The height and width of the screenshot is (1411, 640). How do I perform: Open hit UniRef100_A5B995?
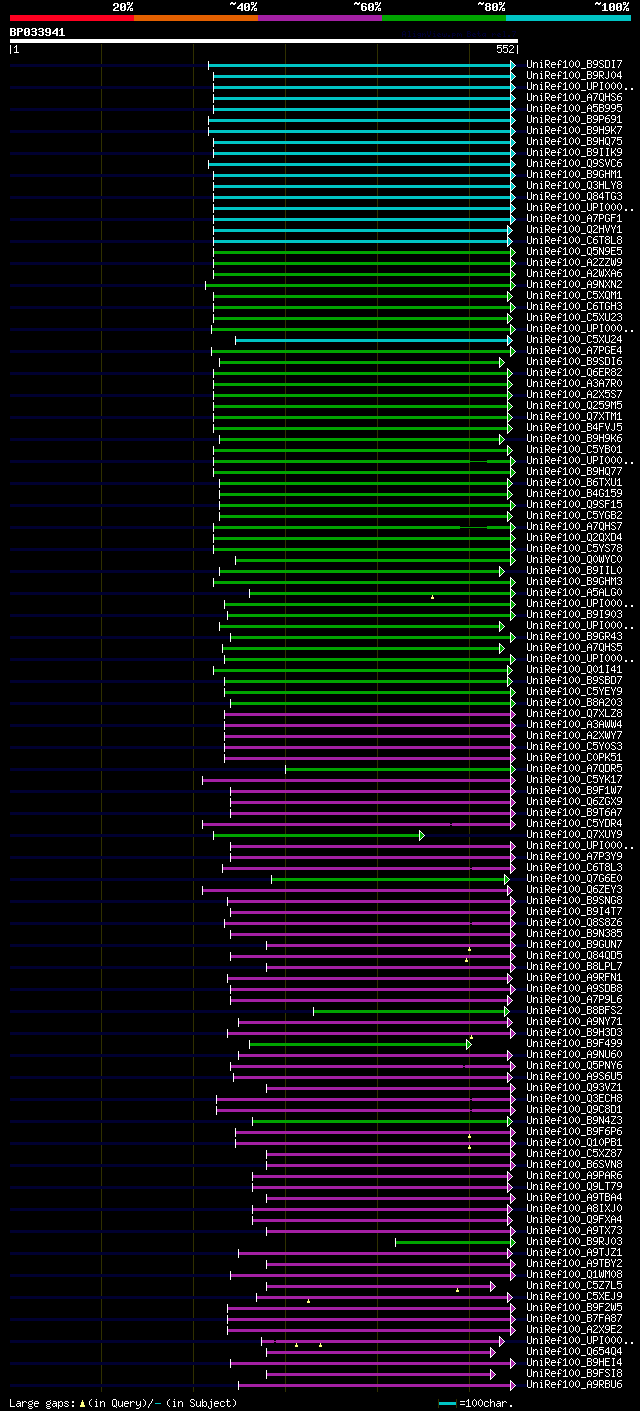click(x=574, y=108)
